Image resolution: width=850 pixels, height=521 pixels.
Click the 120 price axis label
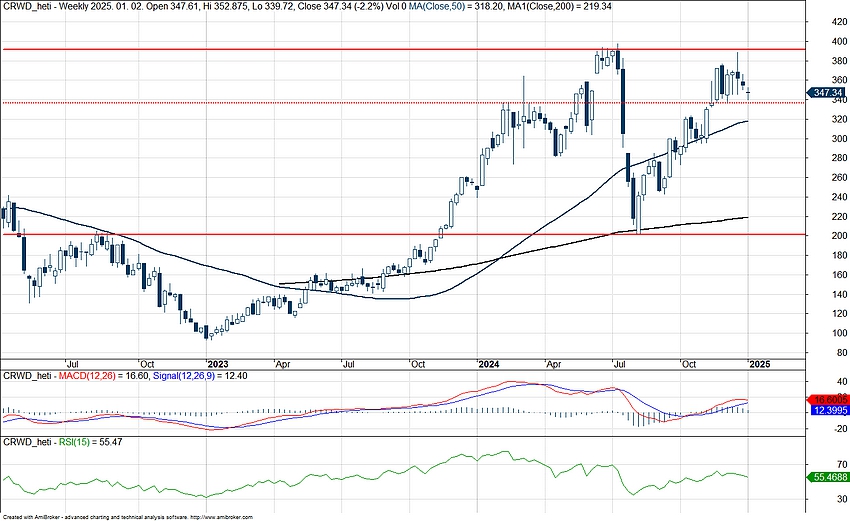coord(839,313)
